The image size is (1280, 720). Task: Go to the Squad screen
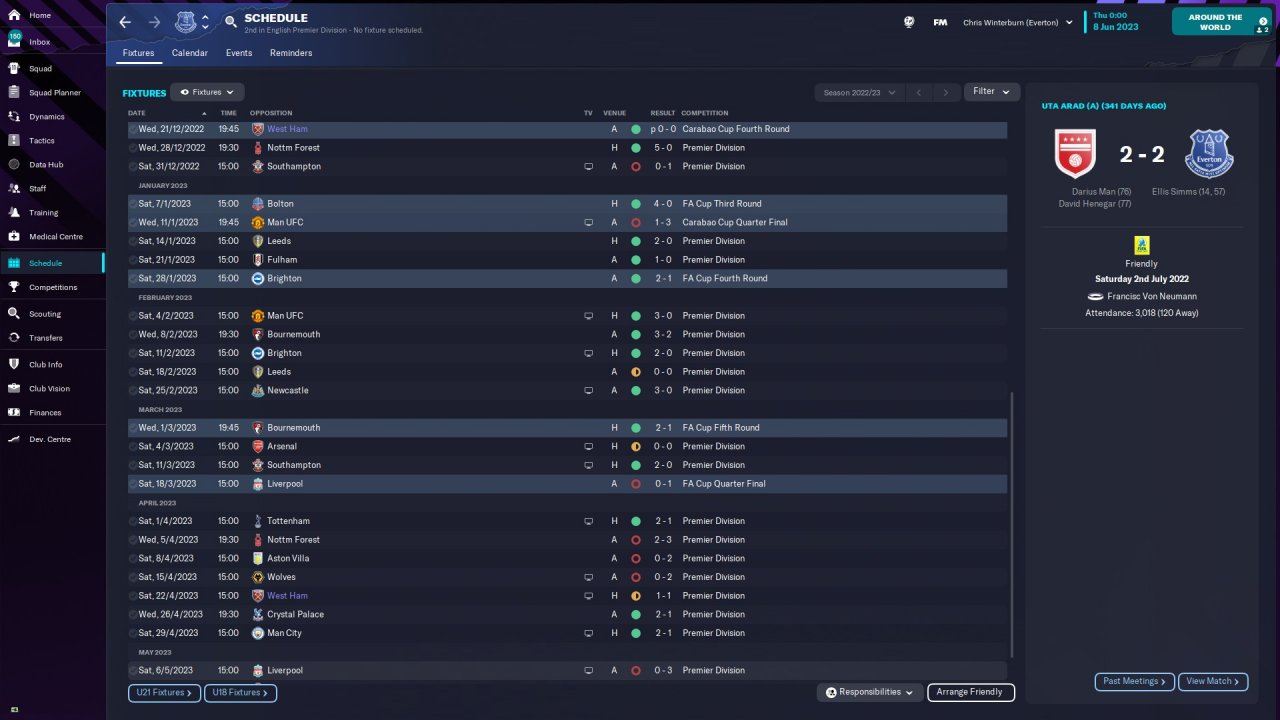[x=40, y=69]
